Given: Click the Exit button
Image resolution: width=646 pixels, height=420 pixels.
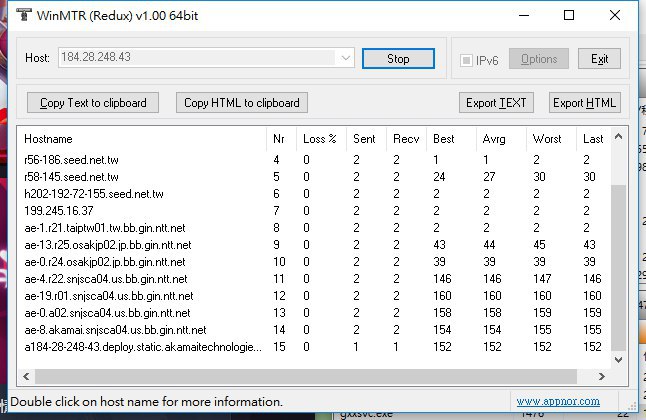Looking at the screenshot, I should point(599,59).
